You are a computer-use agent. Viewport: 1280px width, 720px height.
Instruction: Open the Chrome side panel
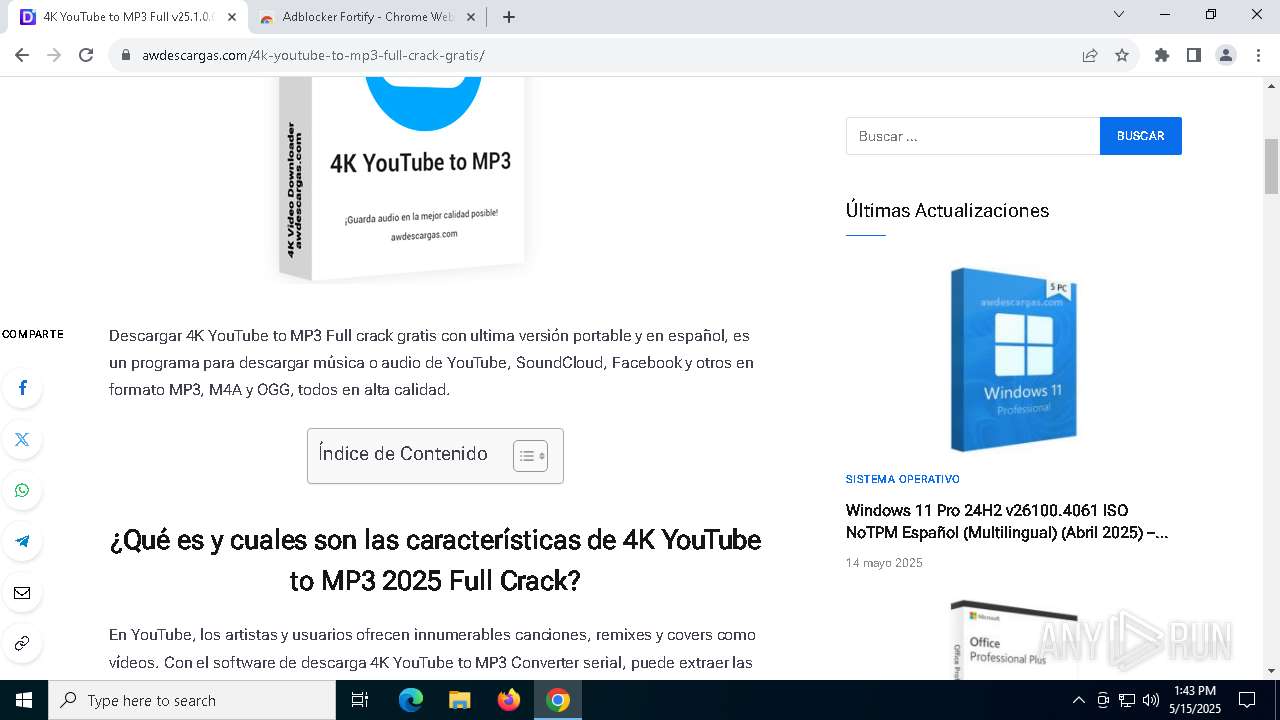click(x=1194, y=55)
